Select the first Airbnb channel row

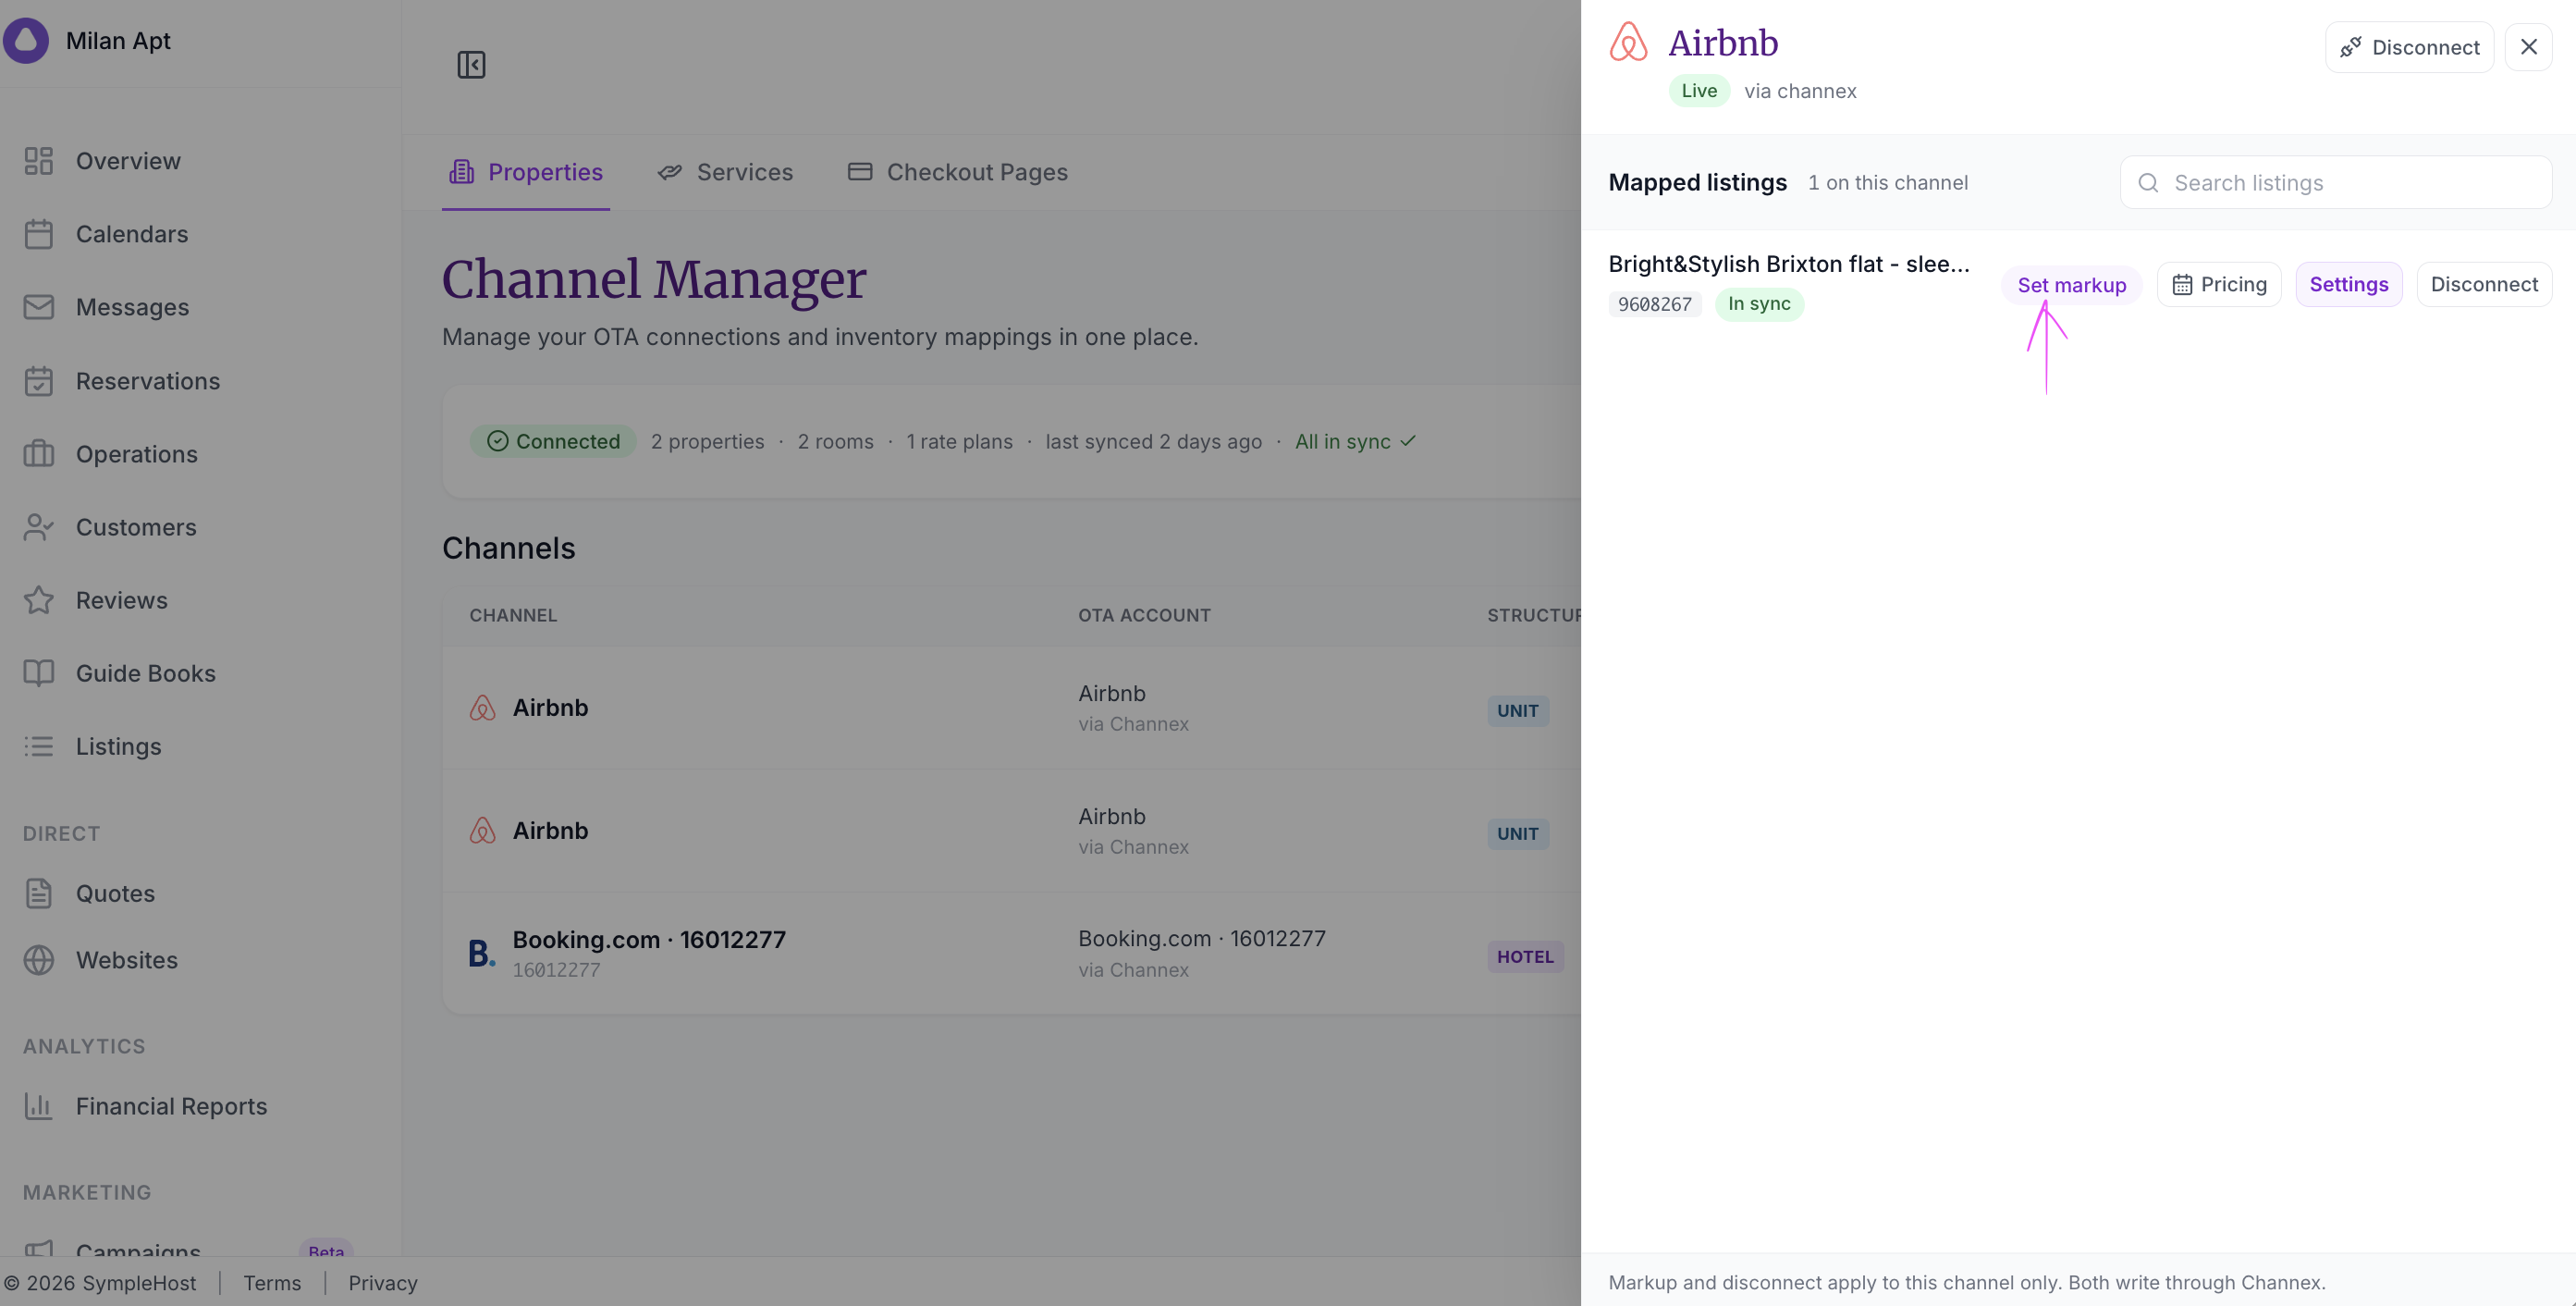click(x=1012, y=708)
